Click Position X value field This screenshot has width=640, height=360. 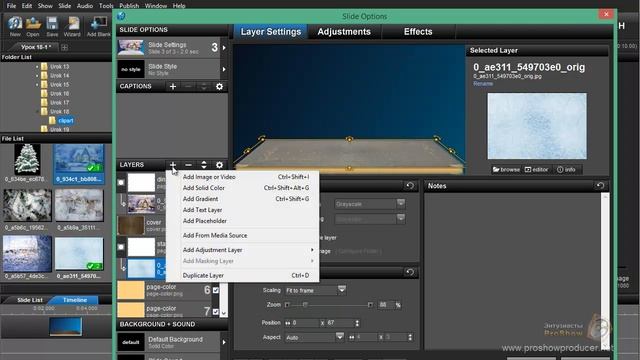click(304, 323)
